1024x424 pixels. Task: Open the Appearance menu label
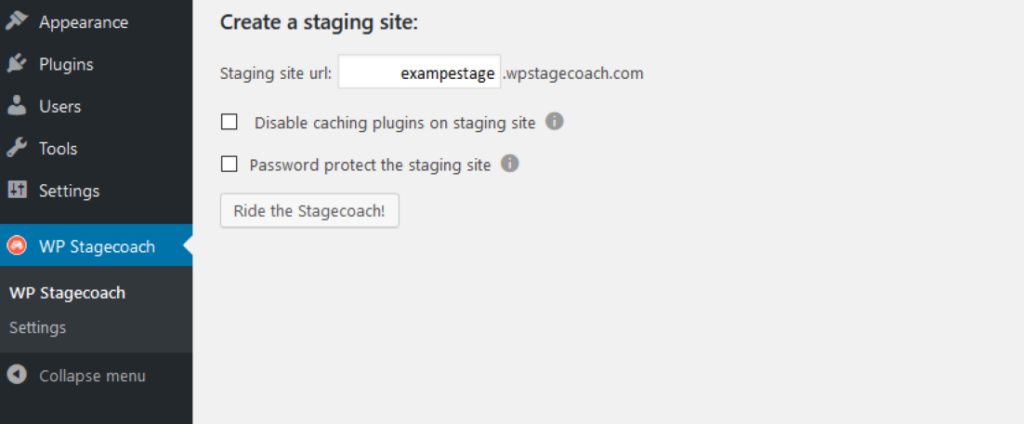(83, 22)
